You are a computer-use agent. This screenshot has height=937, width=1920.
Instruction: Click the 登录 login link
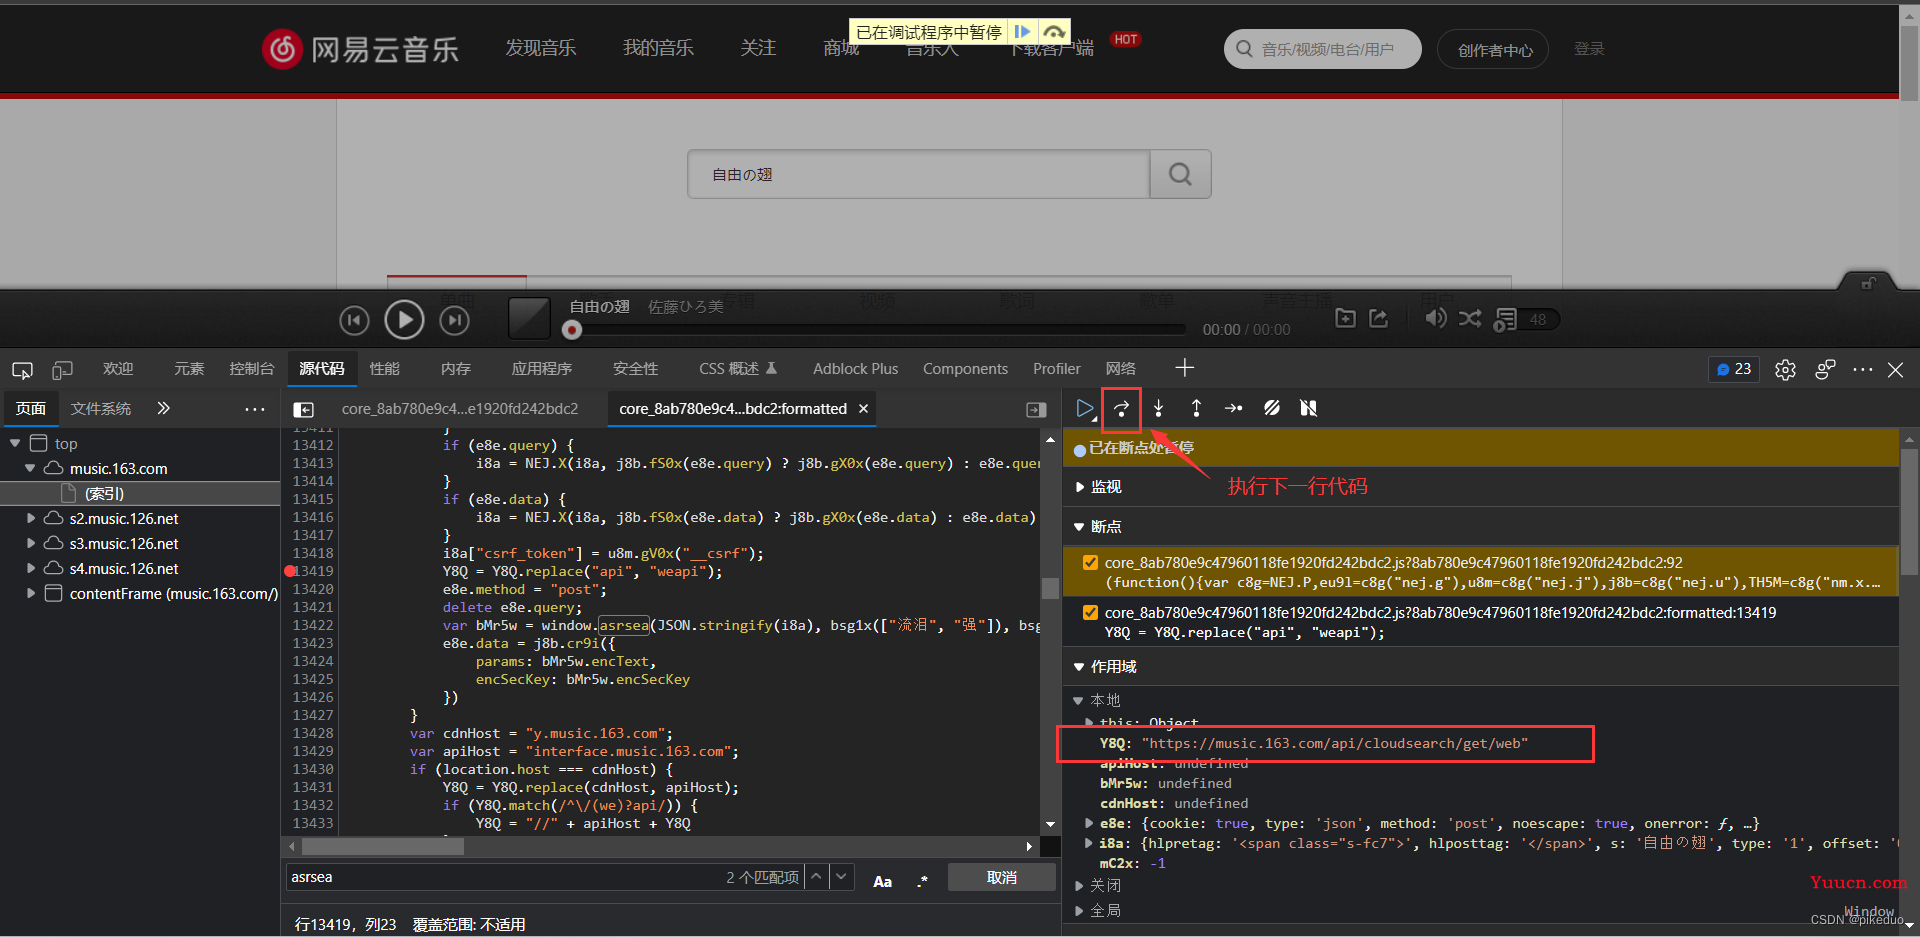1589,48
